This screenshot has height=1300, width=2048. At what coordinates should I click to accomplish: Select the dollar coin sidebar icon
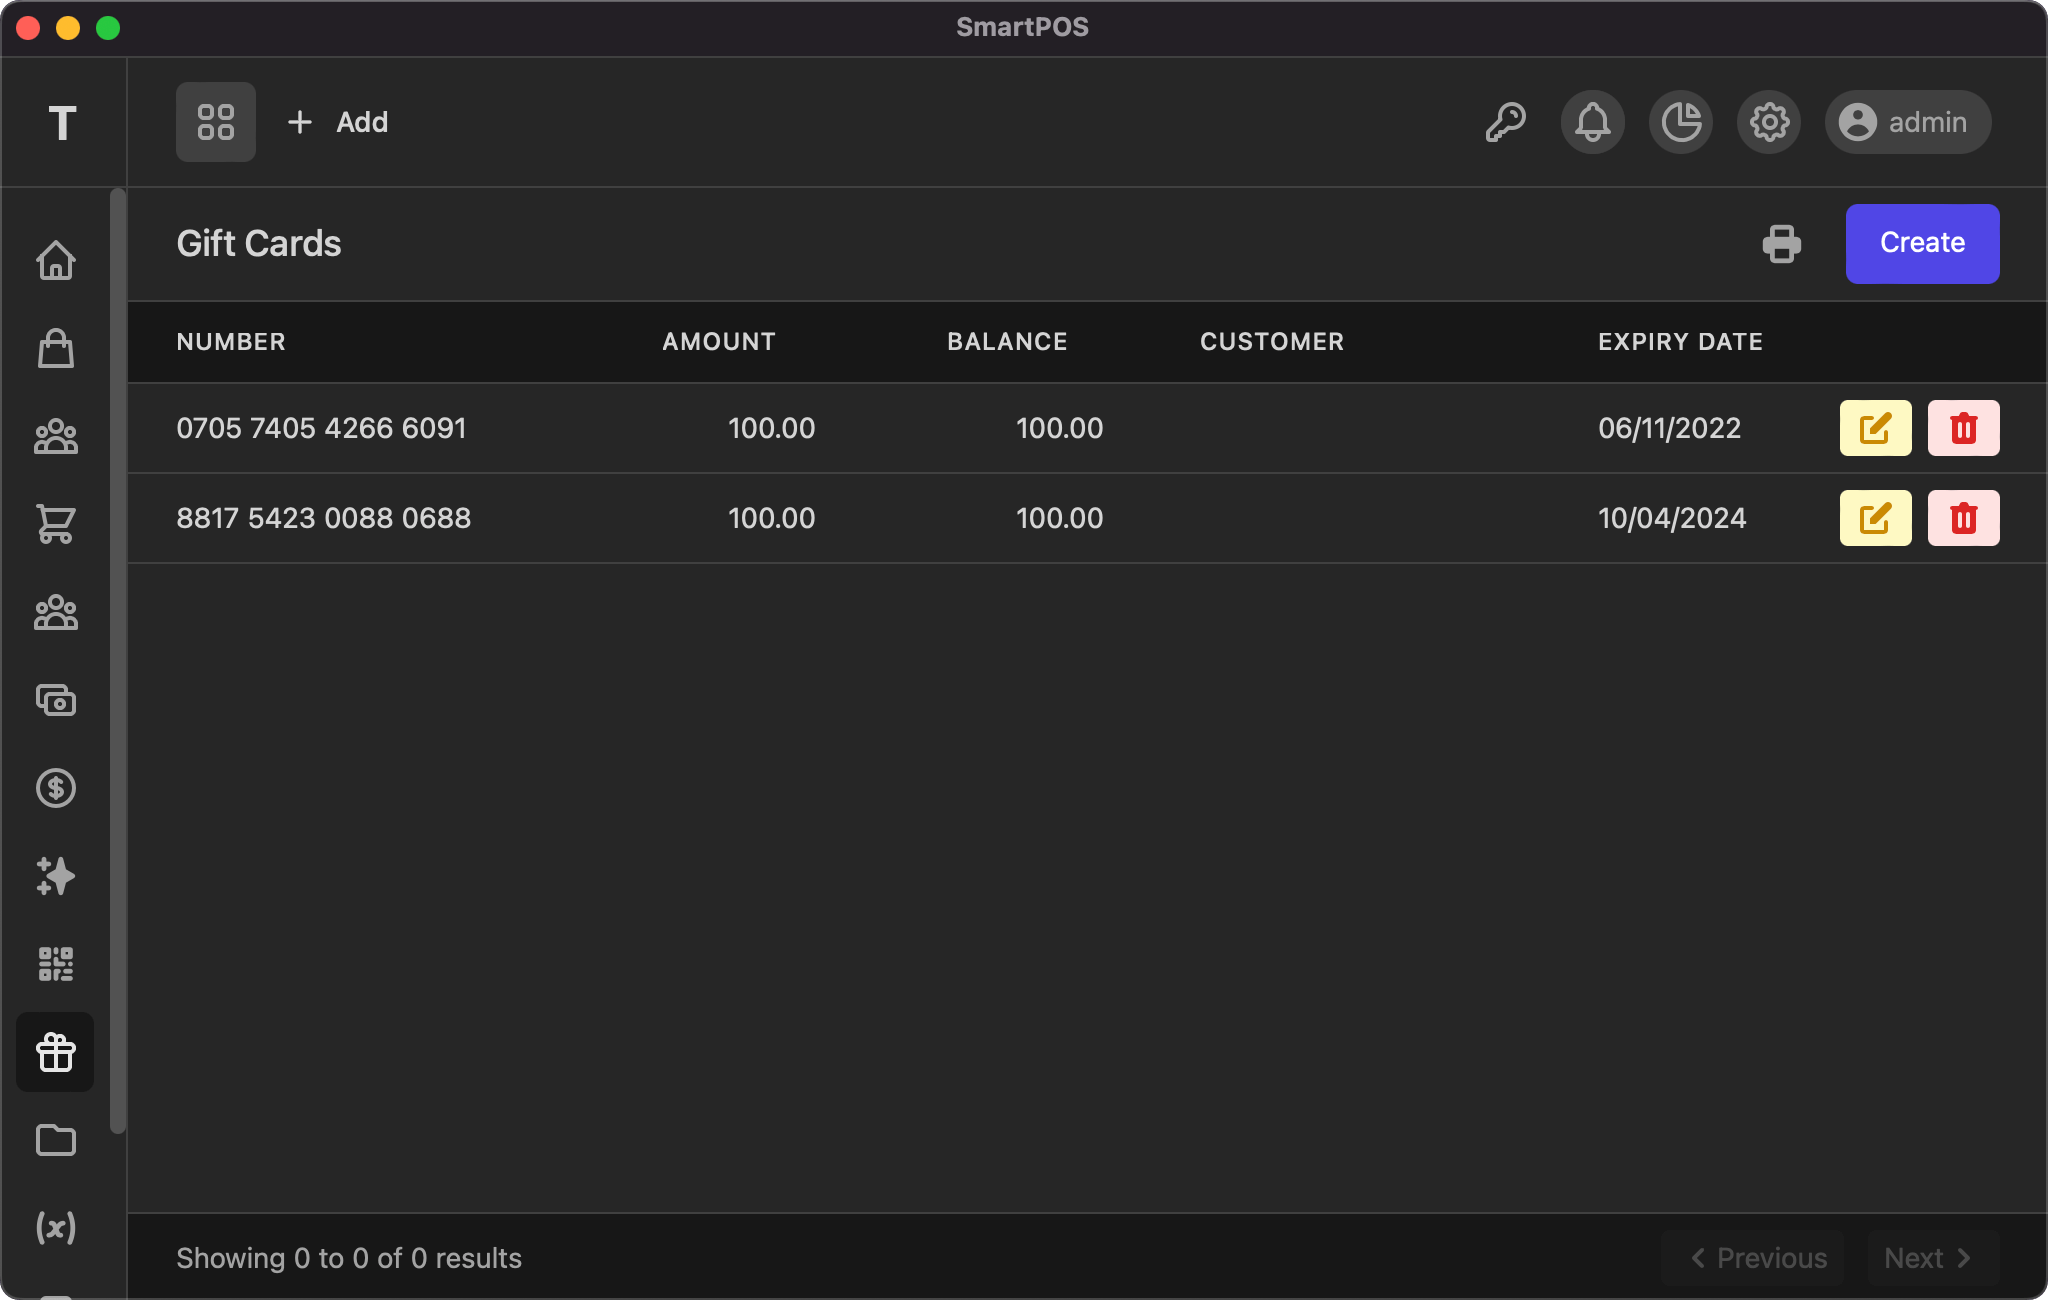pos(56,788)
